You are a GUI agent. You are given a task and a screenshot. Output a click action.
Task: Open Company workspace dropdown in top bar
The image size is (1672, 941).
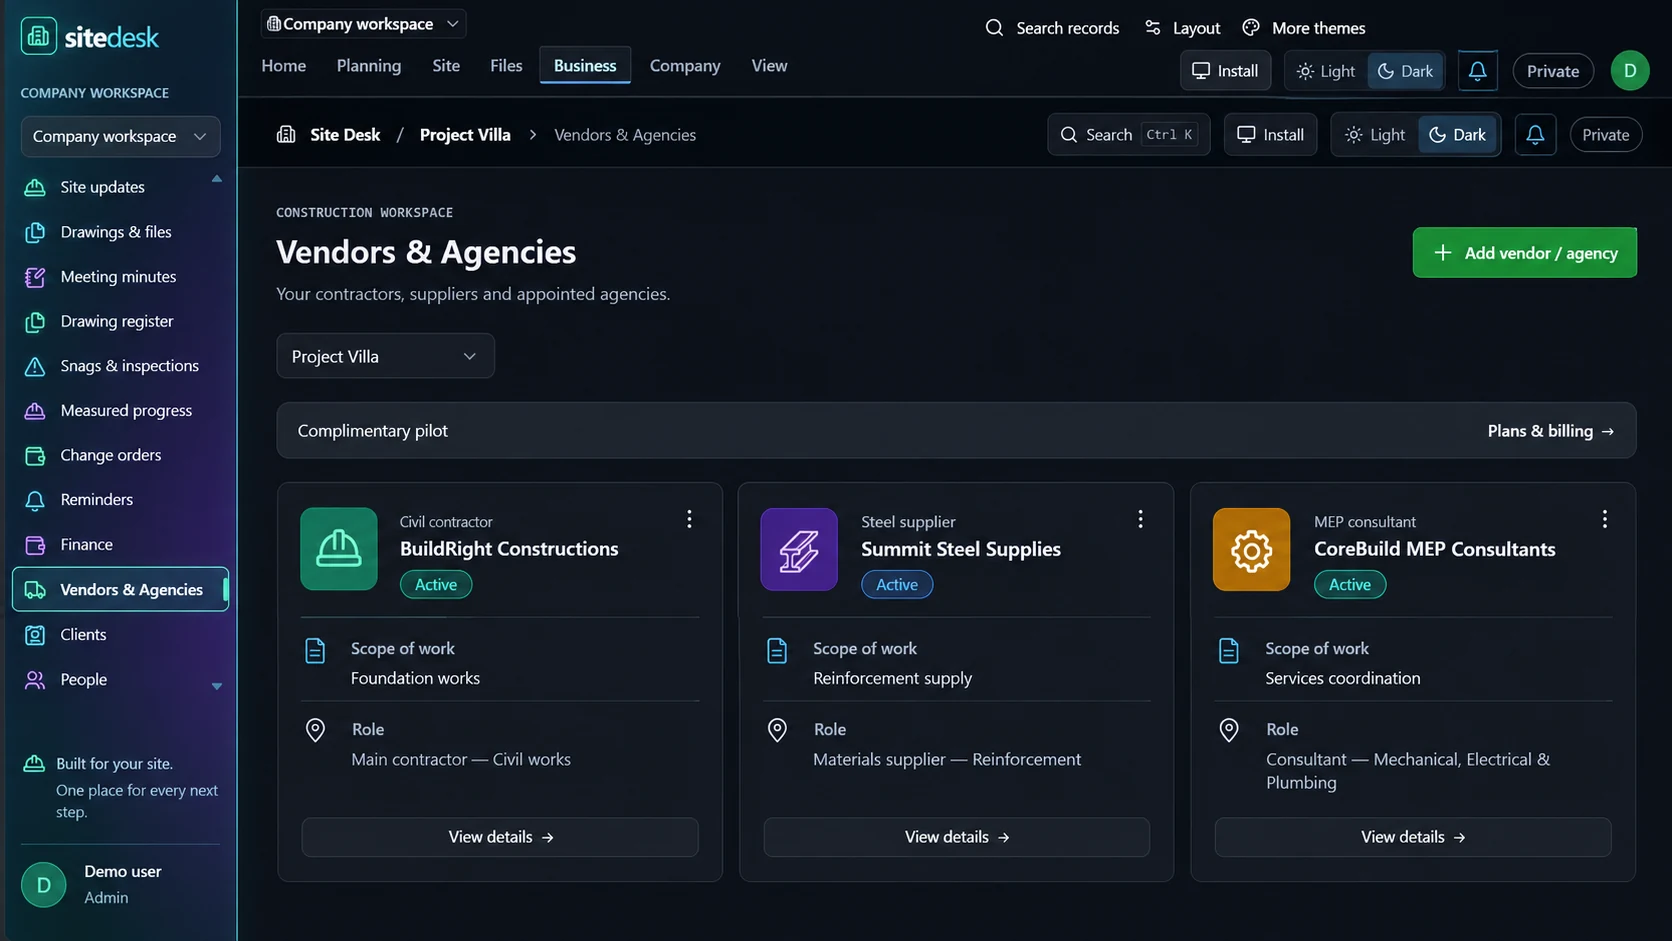pyautogui.click(x=363, y=24)
